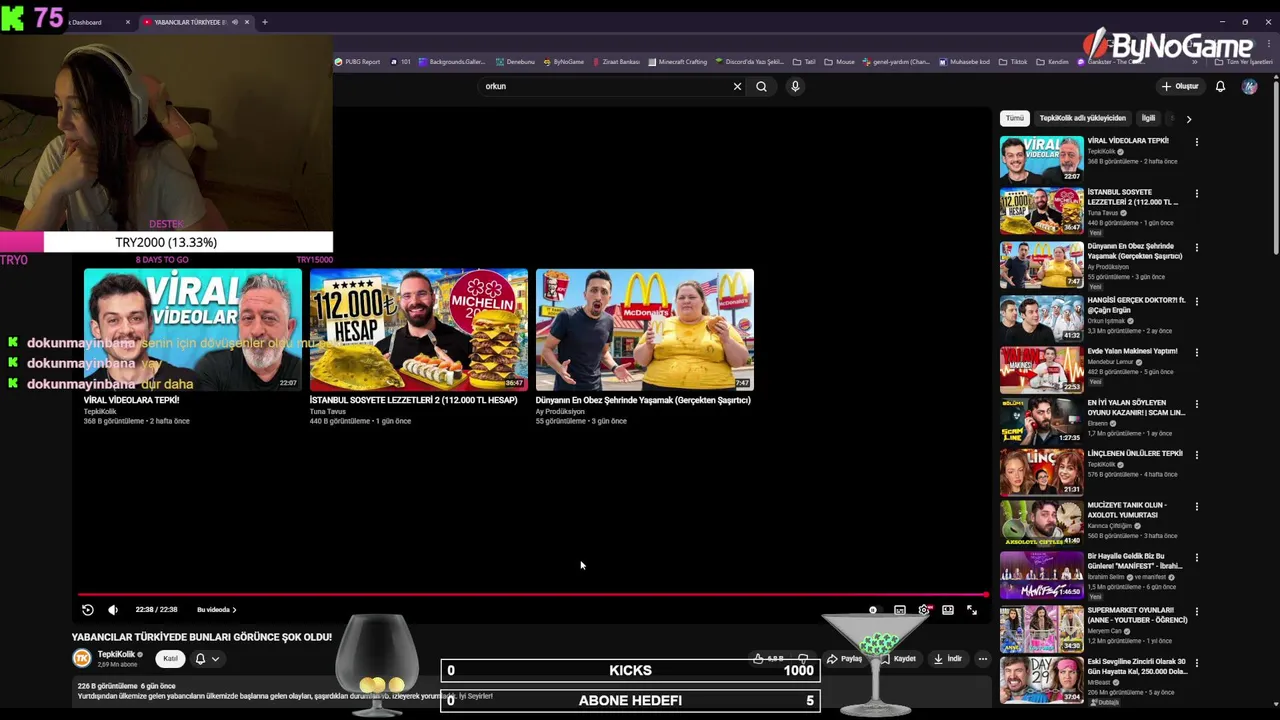Open the Tiktok bookmark folder
The width and height of the screenshot is (1280, 720).
point(1013,62)
